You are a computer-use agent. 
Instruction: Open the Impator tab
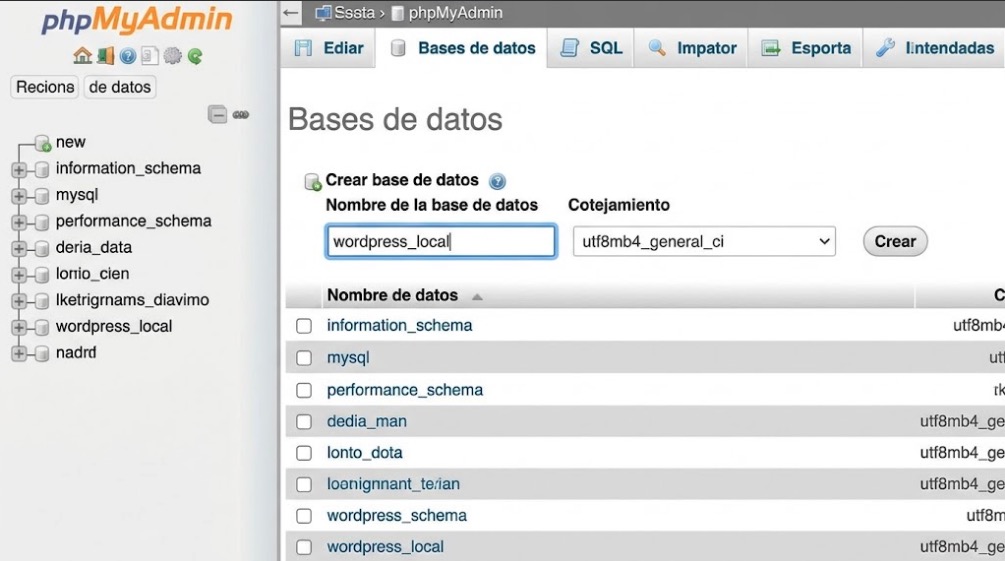(x=691, y=48)
